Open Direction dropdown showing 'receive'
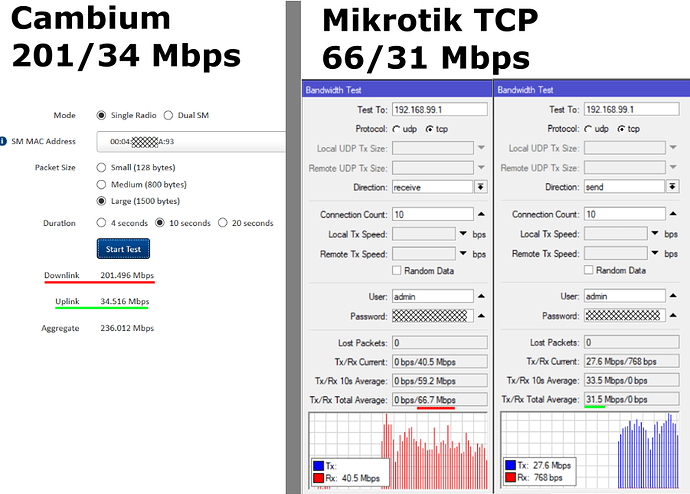This screenshot has height=494, width=690. [x=480, y=187]
